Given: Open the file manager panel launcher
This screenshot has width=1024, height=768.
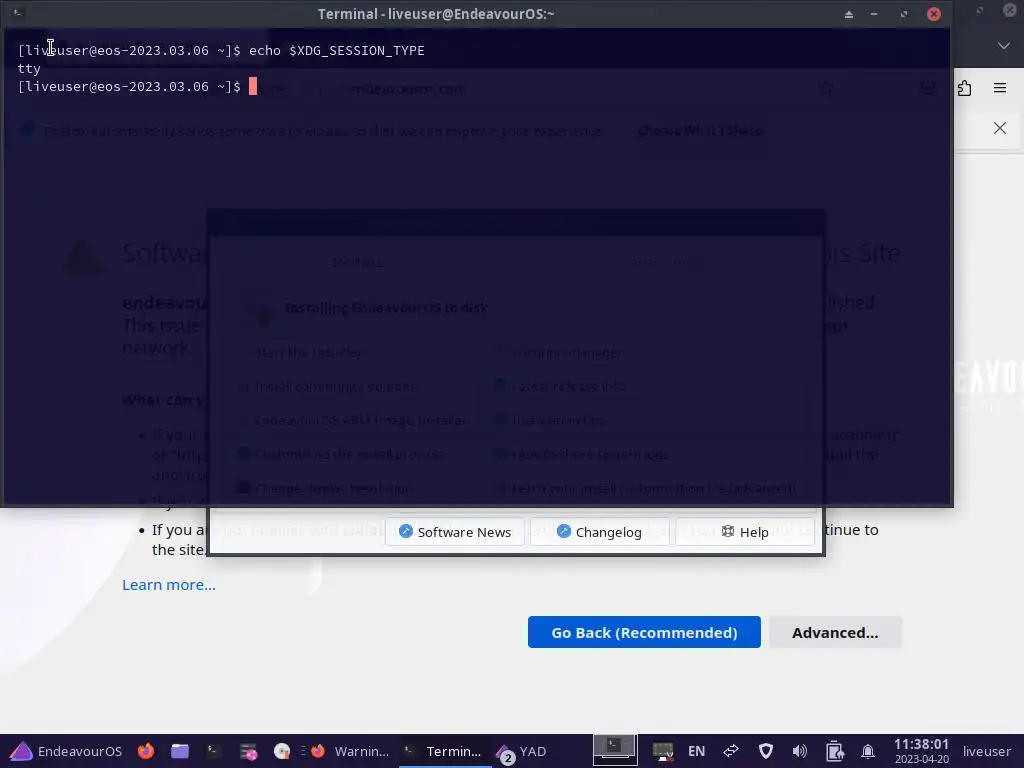Looking at the screenshot, I should 180,751.
